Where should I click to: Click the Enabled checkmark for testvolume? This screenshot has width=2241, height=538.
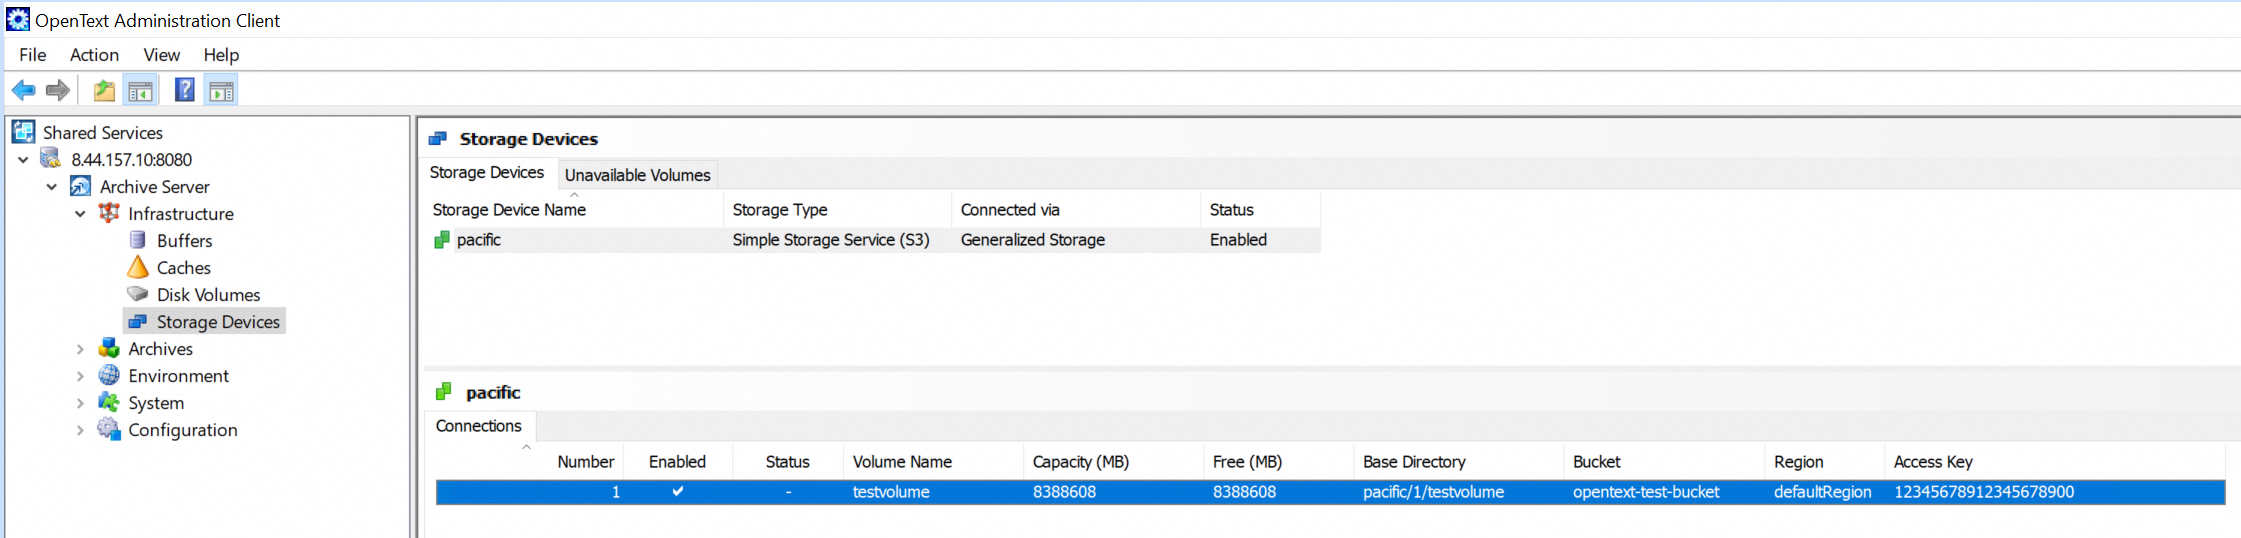coord(678,491)
